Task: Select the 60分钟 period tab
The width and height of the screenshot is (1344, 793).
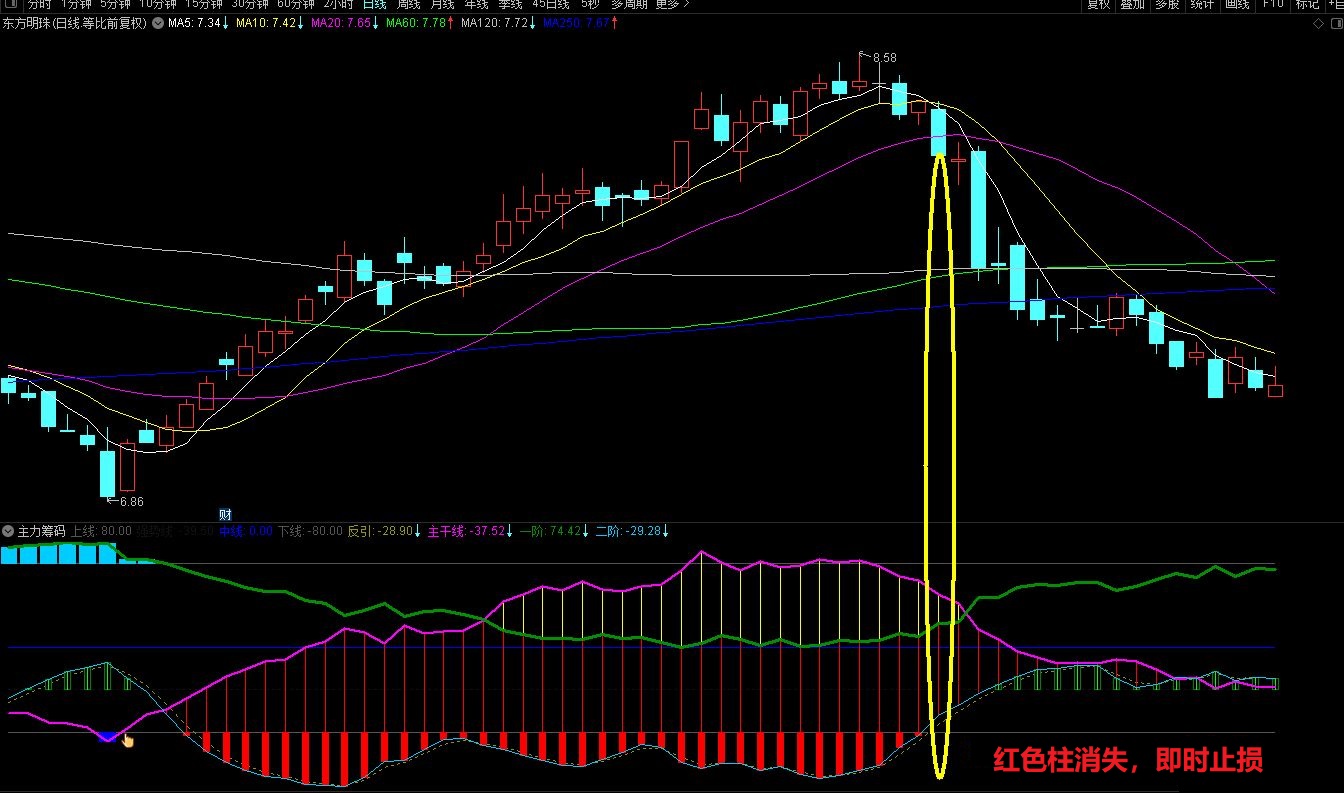Action: (x=296, y=4)
